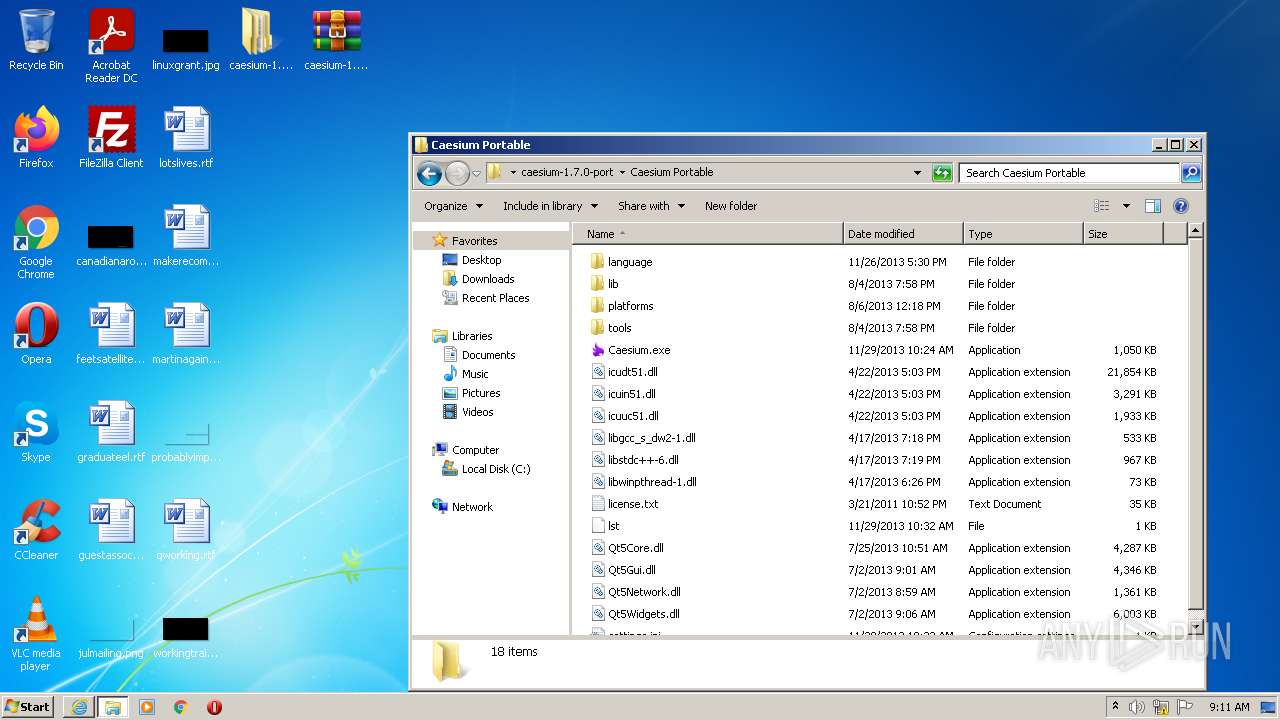Sort files by Type column header
1280x720 pixels.
pyautogui.click(x=1023, y=234)
